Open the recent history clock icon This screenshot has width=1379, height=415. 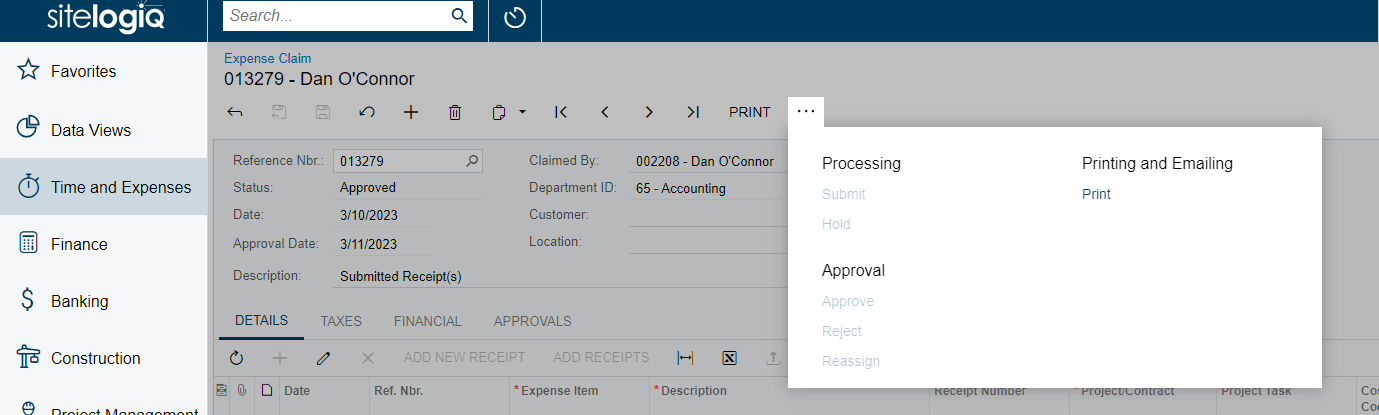[515, 18]
